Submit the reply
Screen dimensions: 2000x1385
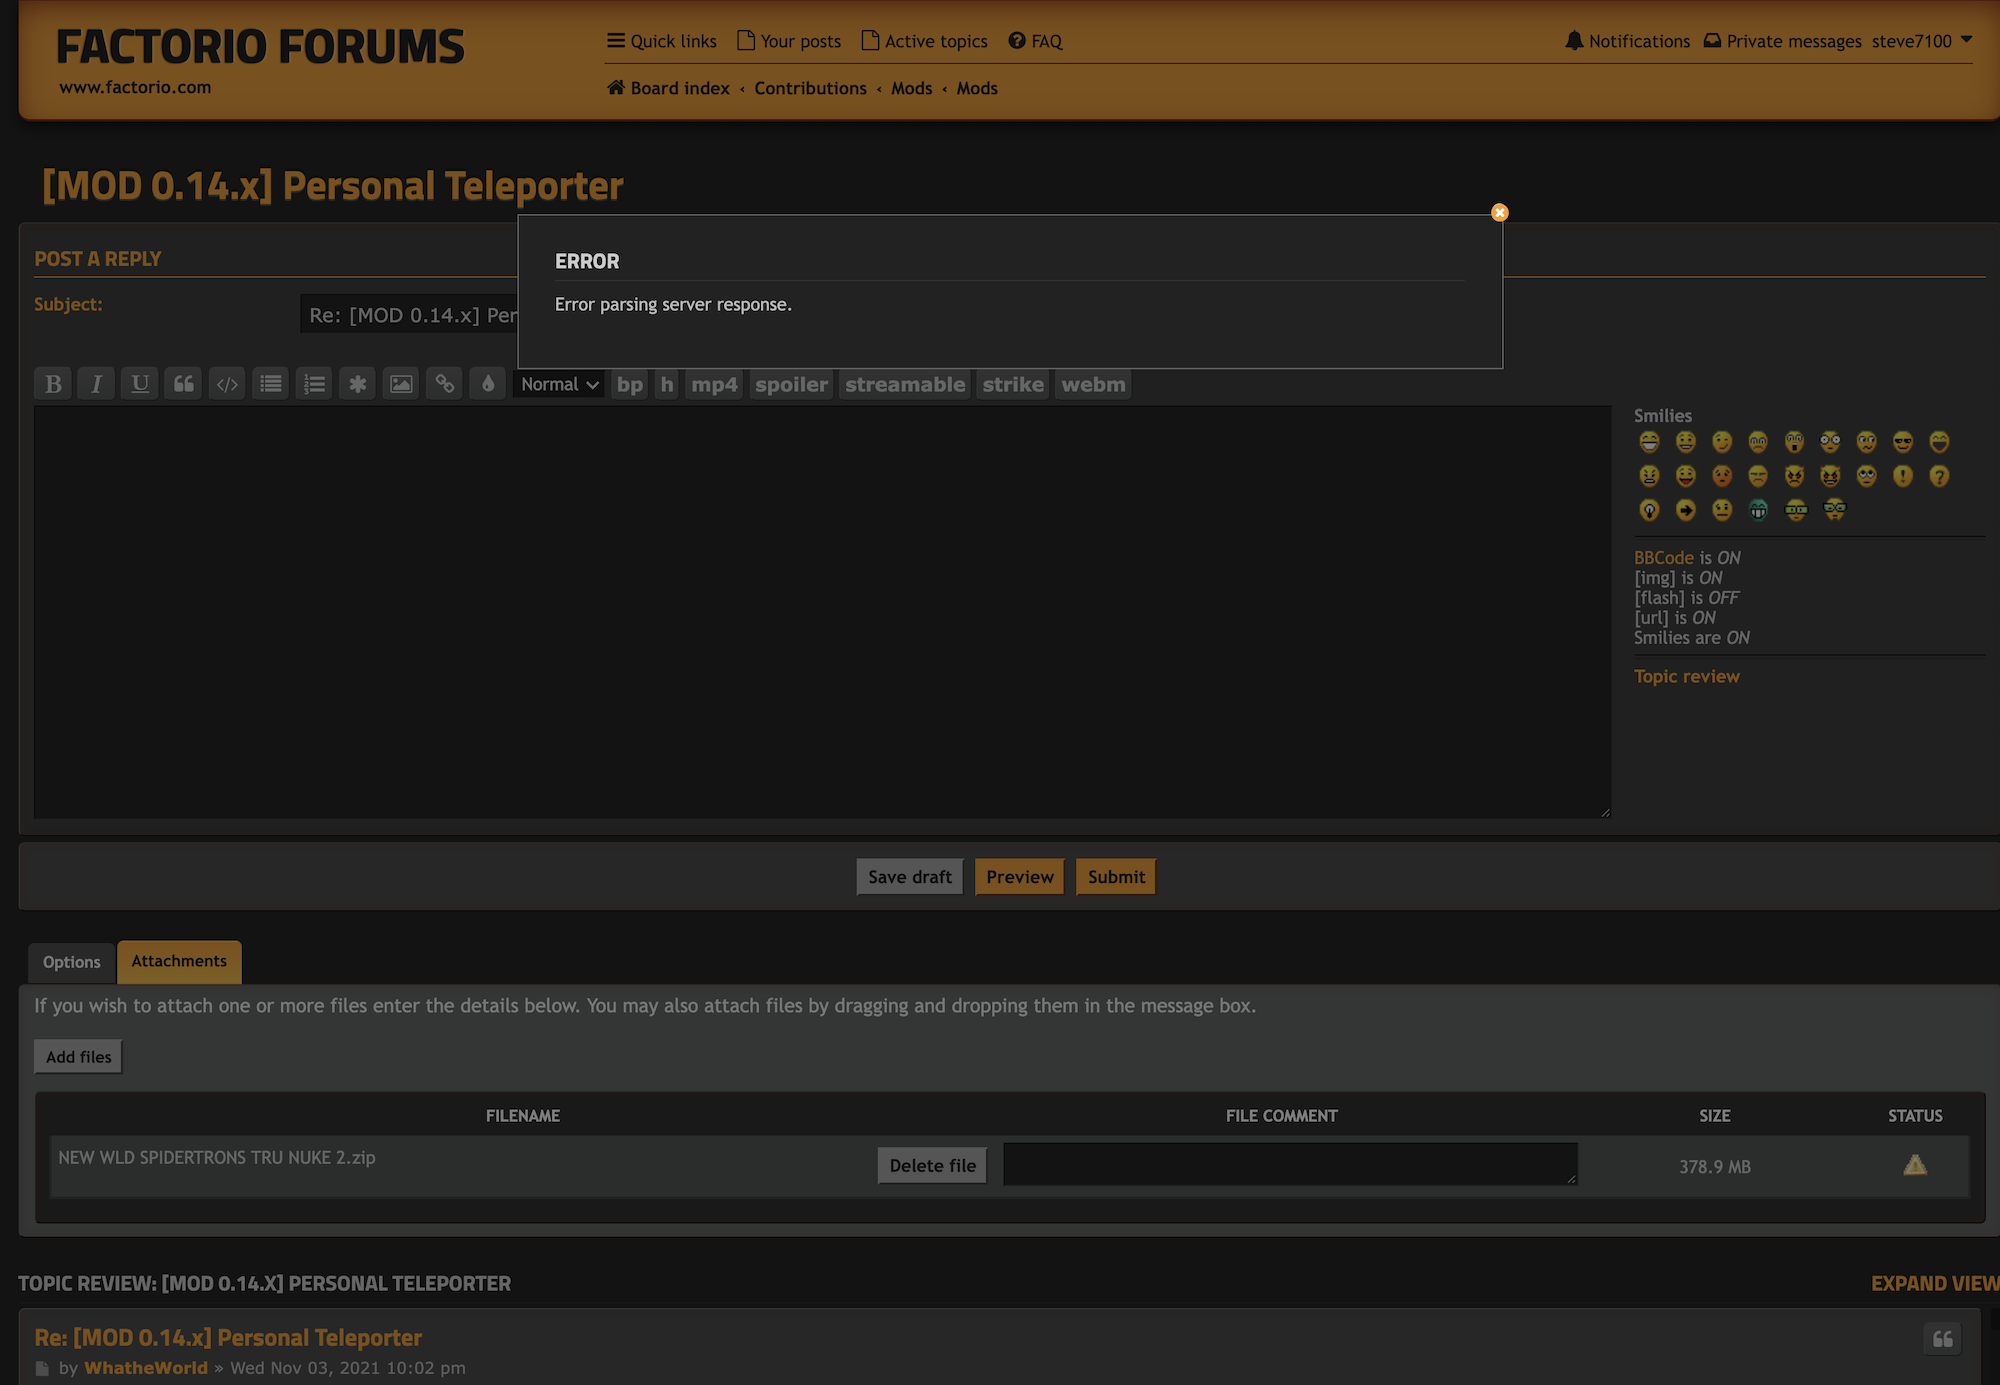(x=1116, y=877)
